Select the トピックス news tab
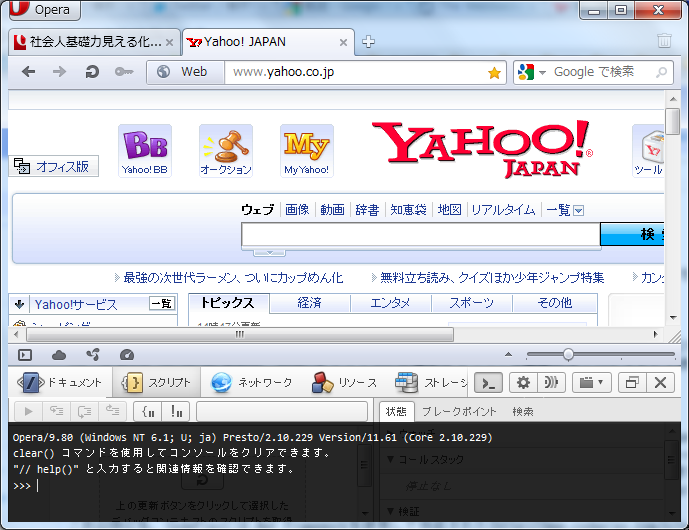Image resolution: width=689 pixels, height=530 pixels. pyautogui.click(x=228, y=303)
